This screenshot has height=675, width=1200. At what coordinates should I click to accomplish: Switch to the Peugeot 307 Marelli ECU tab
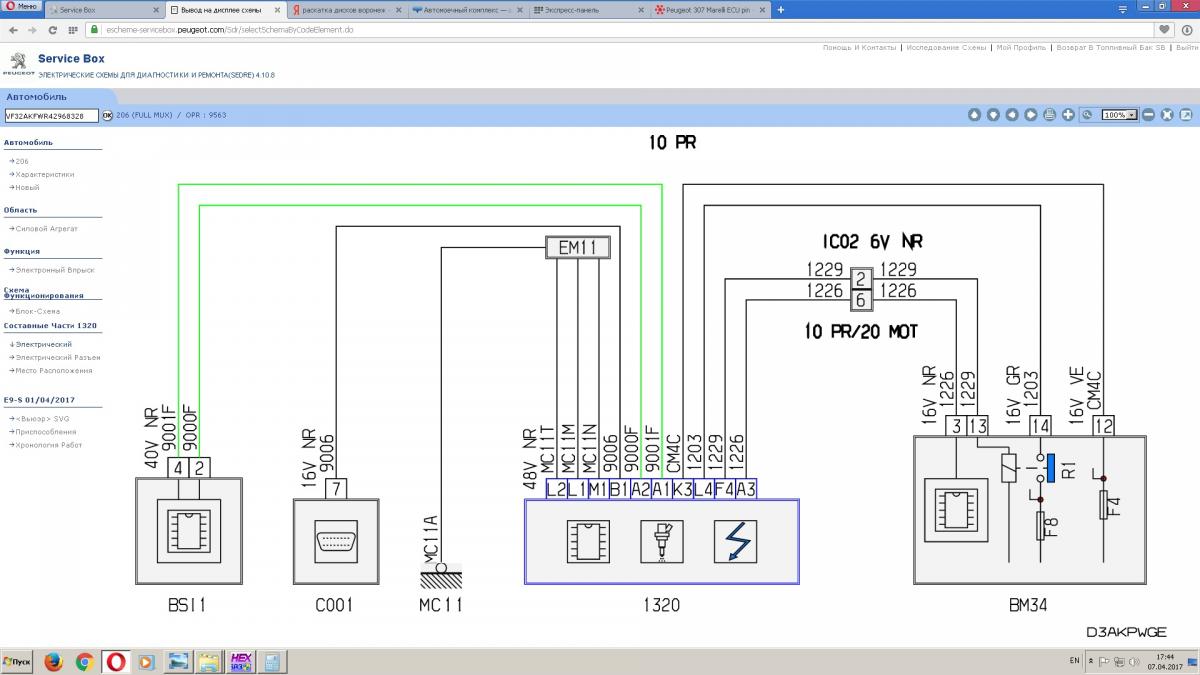(709, 9)
